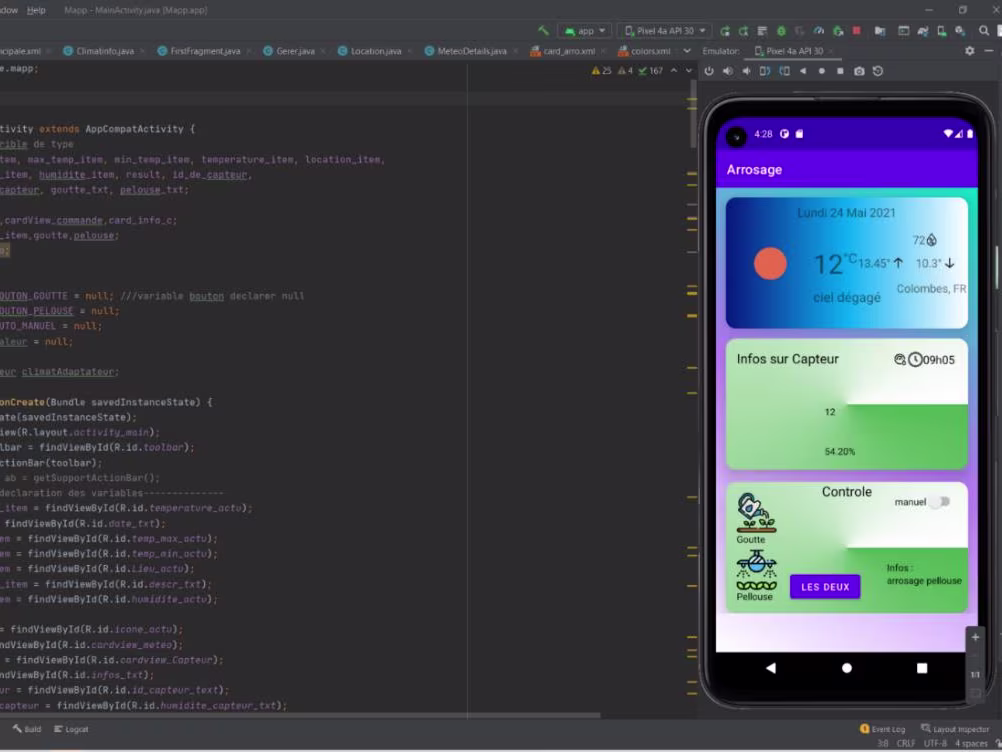Image resolution: width=1002 pixels, height=752 pixels.
Task: Click the 4 spaces indent status entry
Action: (971, 743)
